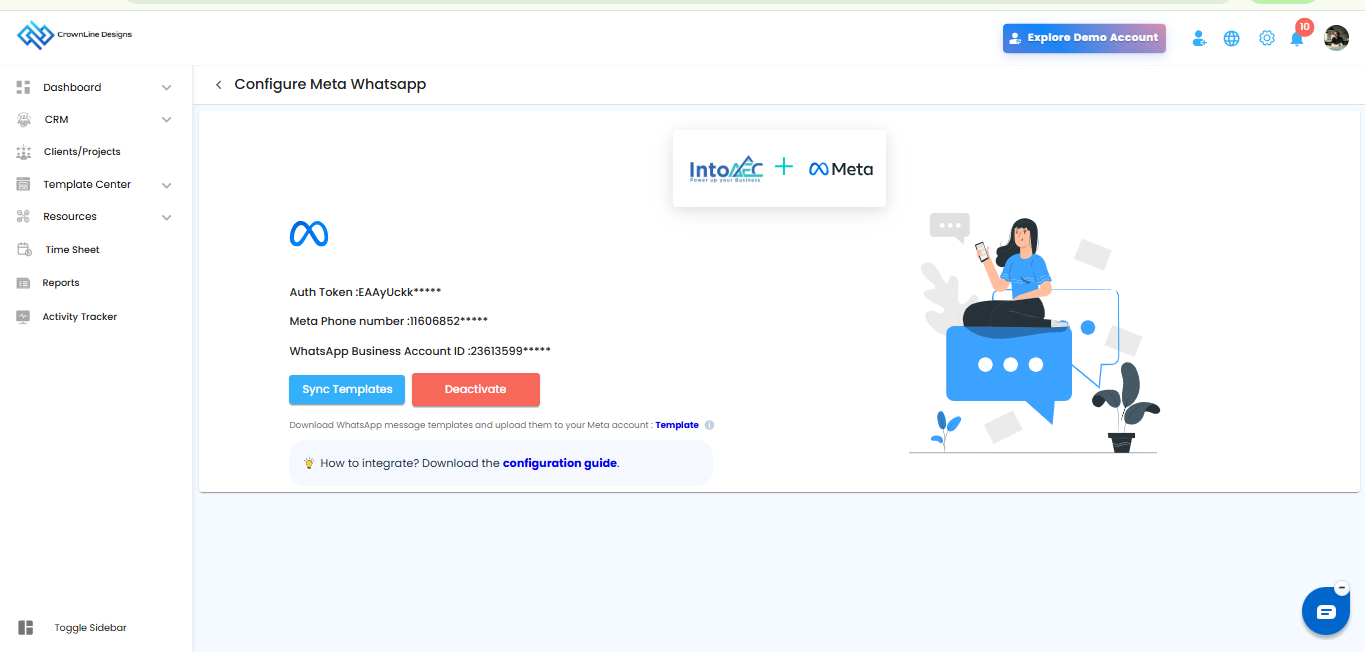Viewport: 1365px width, 652px height.
Task: Go back using the left arrow
Action: [x=219, y=85]
